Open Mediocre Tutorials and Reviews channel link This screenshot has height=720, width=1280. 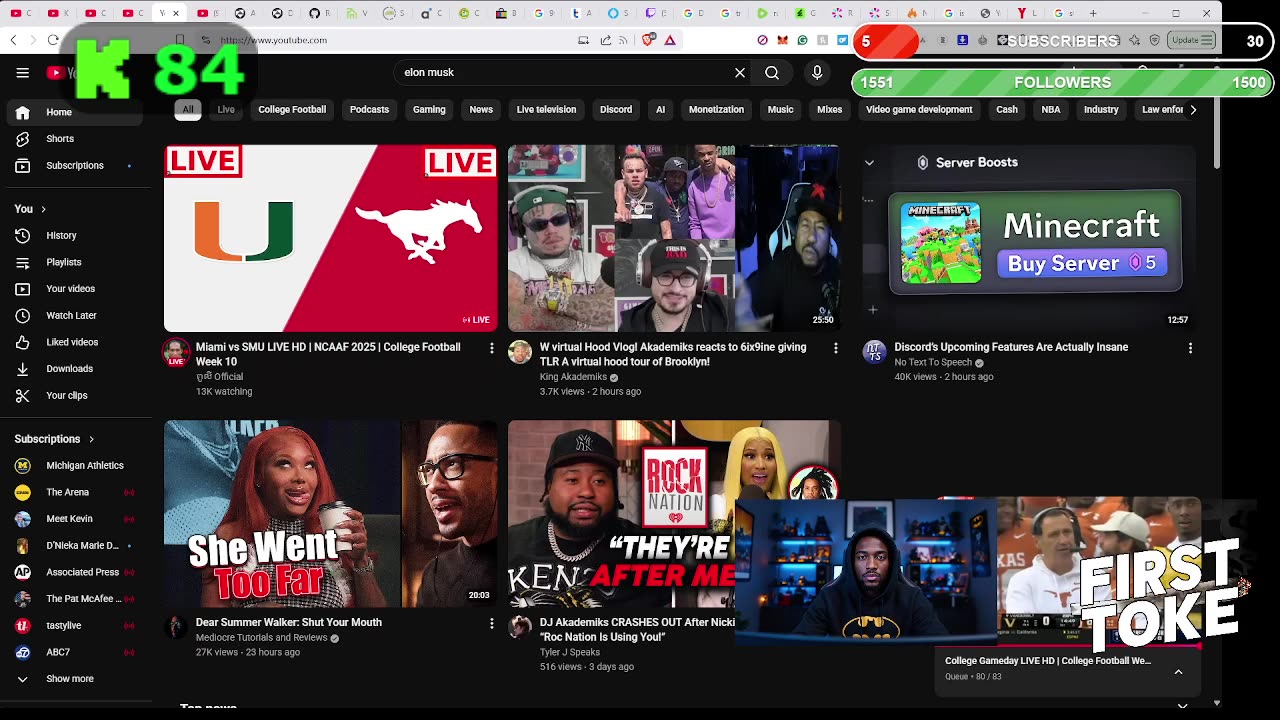coord(262,638)
